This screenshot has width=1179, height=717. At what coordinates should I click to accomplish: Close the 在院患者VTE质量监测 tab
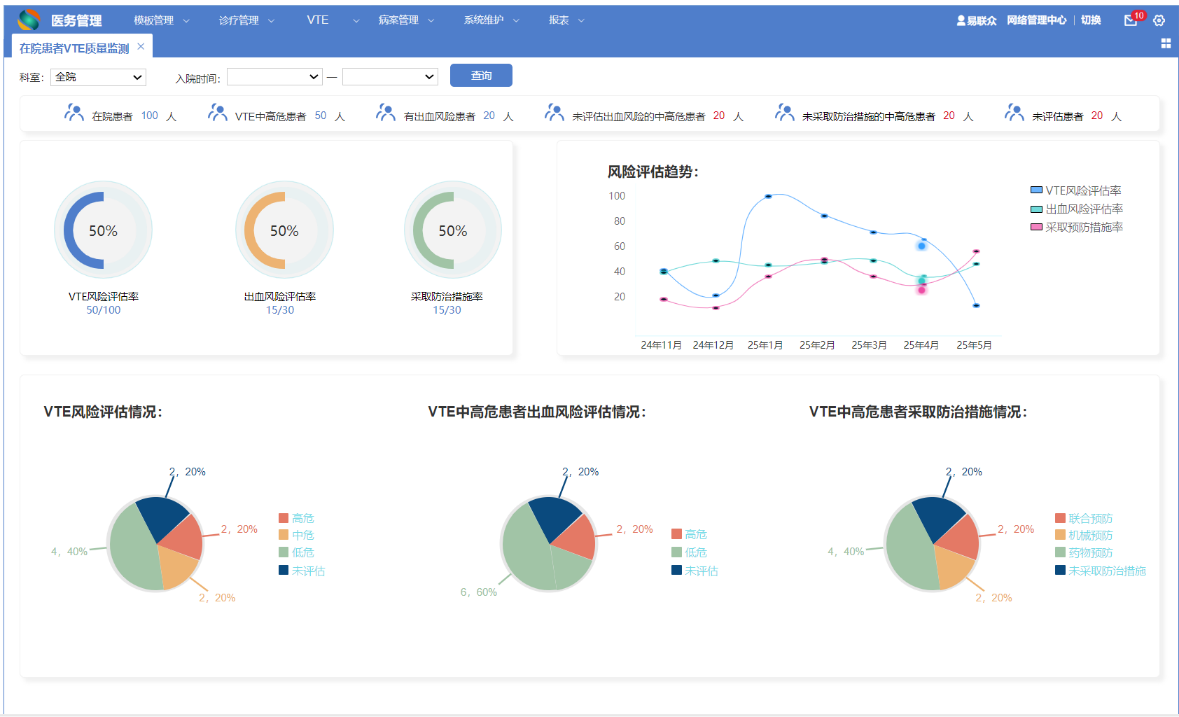(x=141, y=47)
